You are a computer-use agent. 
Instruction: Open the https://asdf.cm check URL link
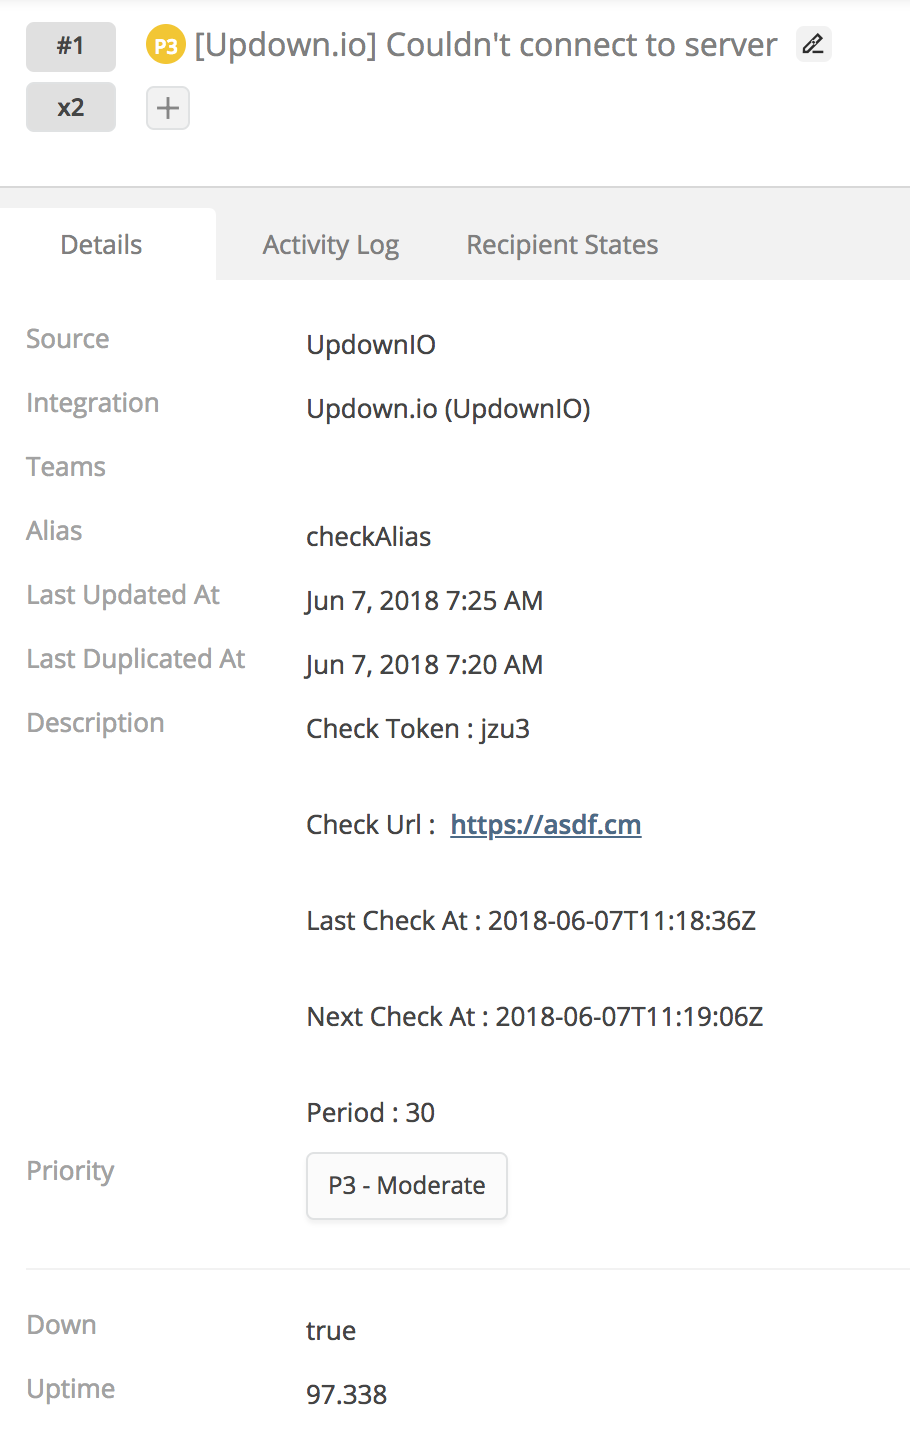point(546,825)
